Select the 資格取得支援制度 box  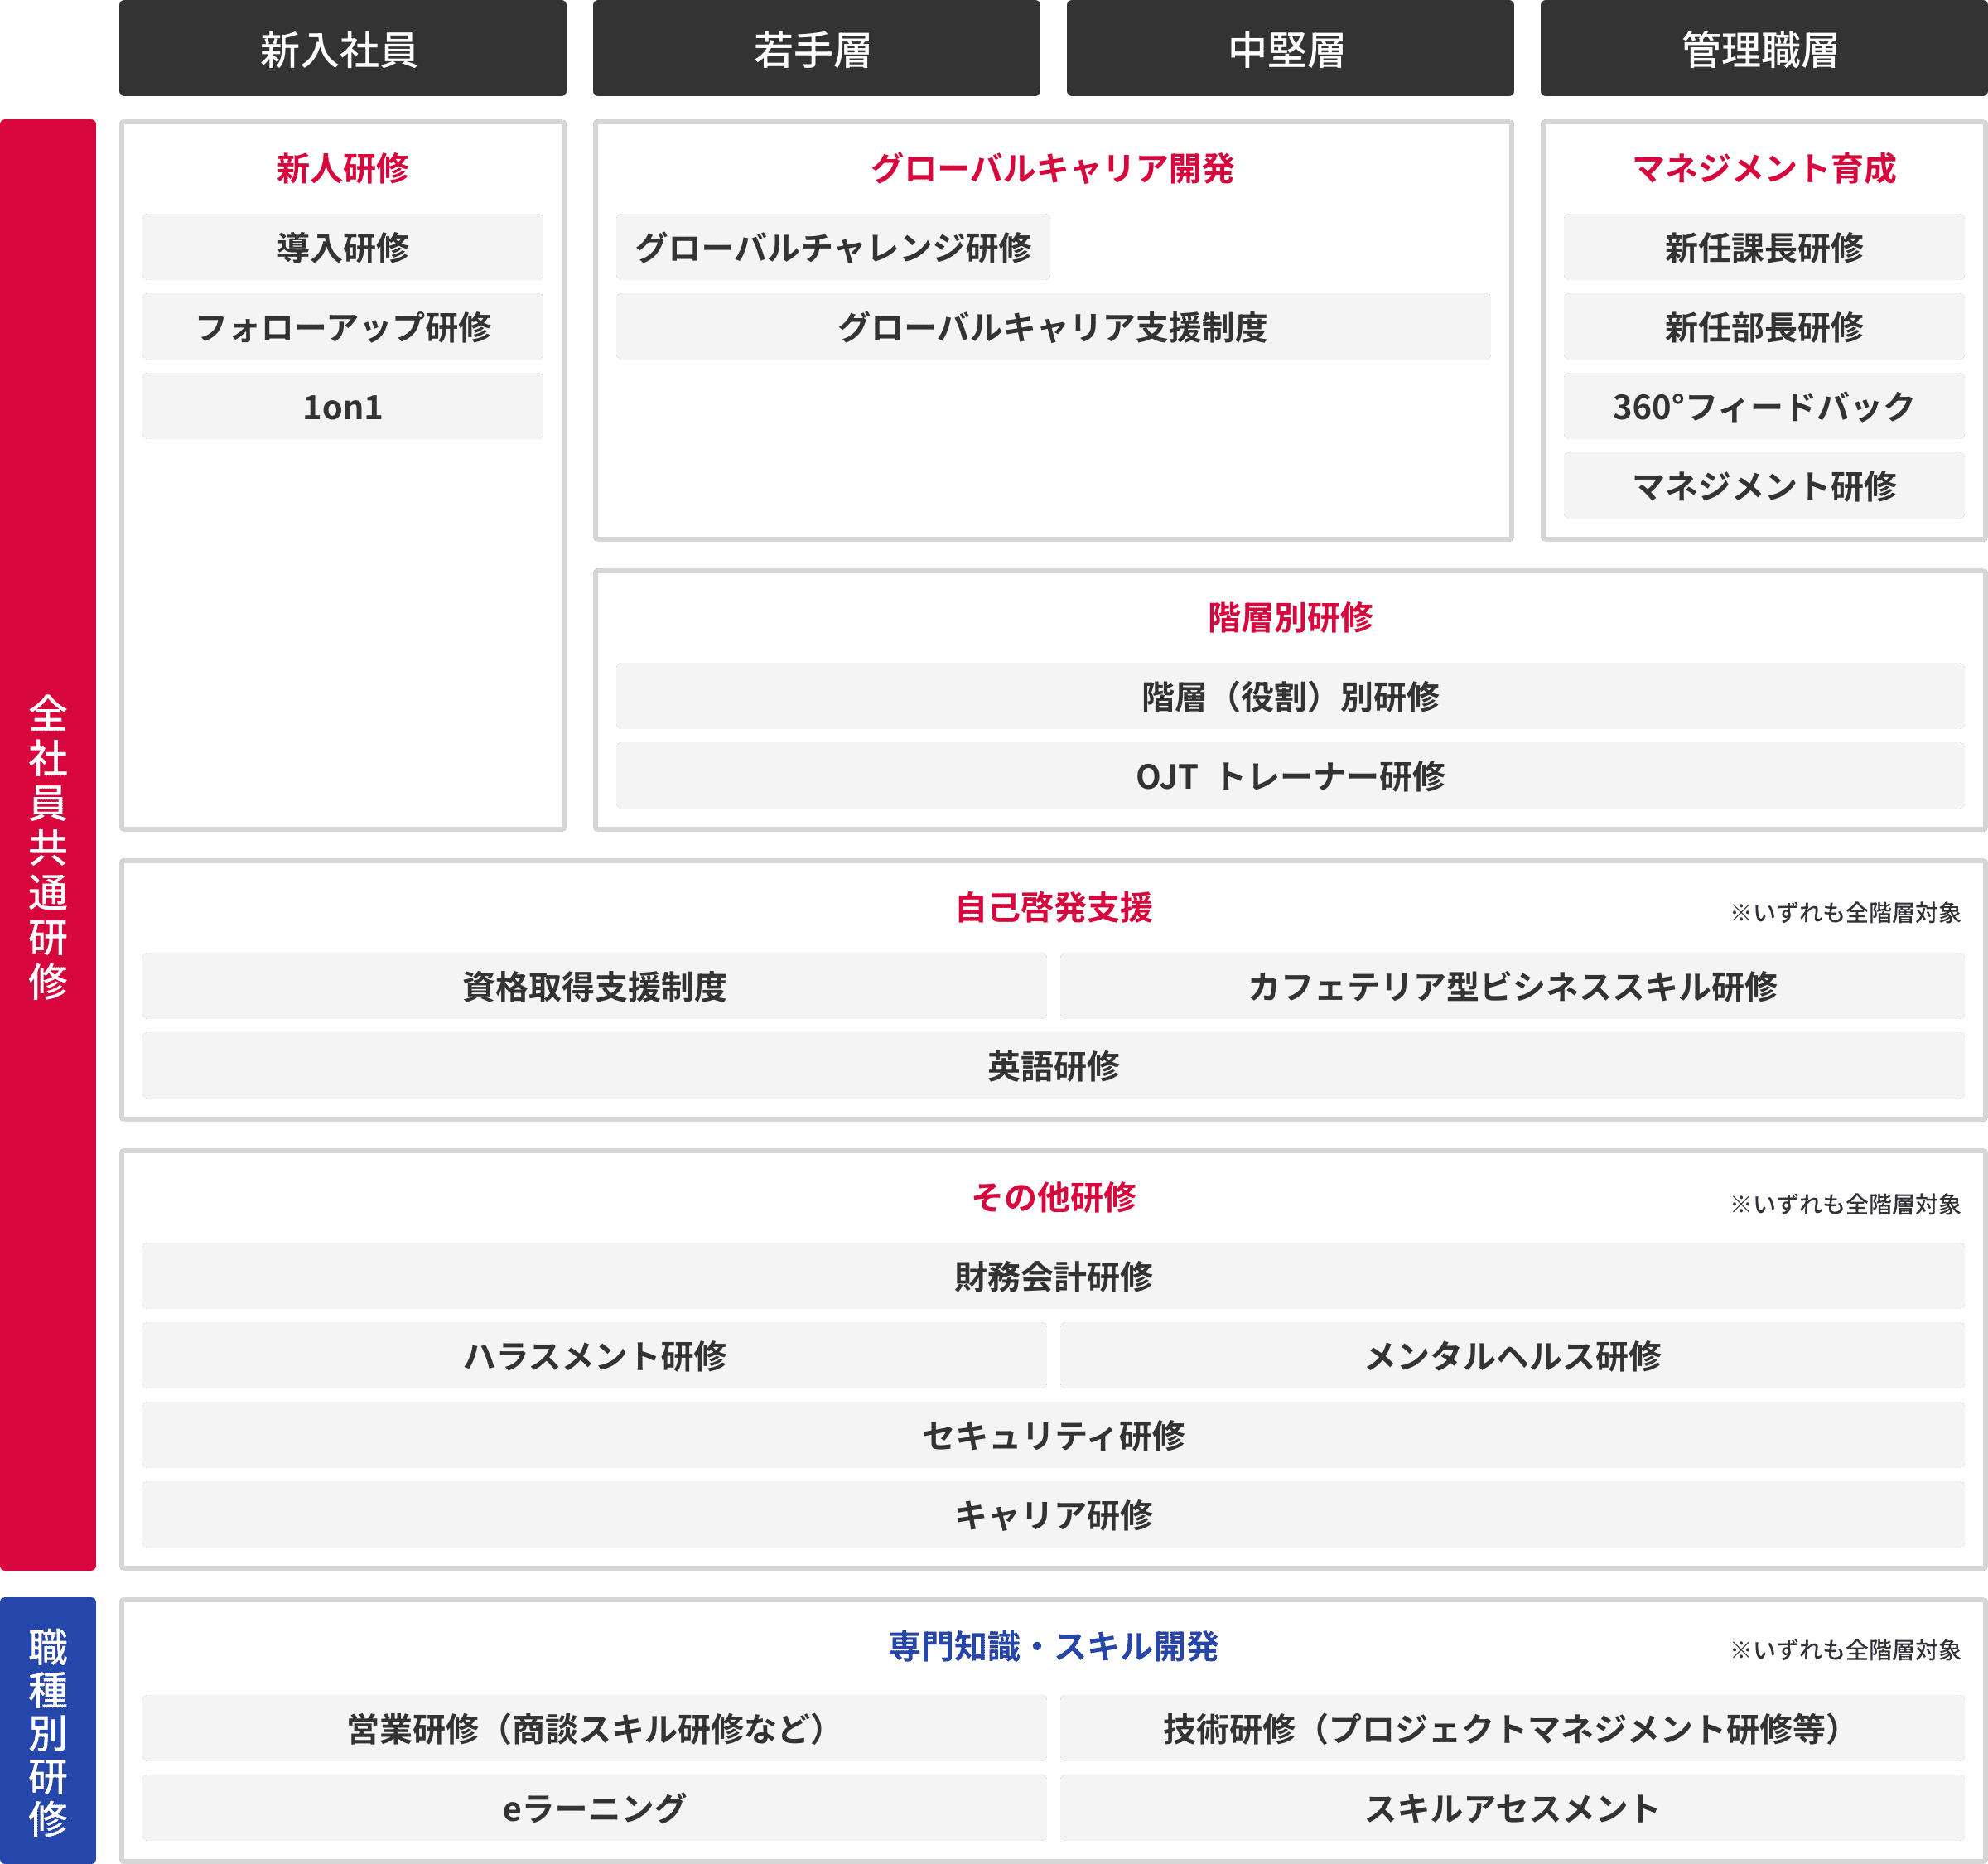click(594, 986)
